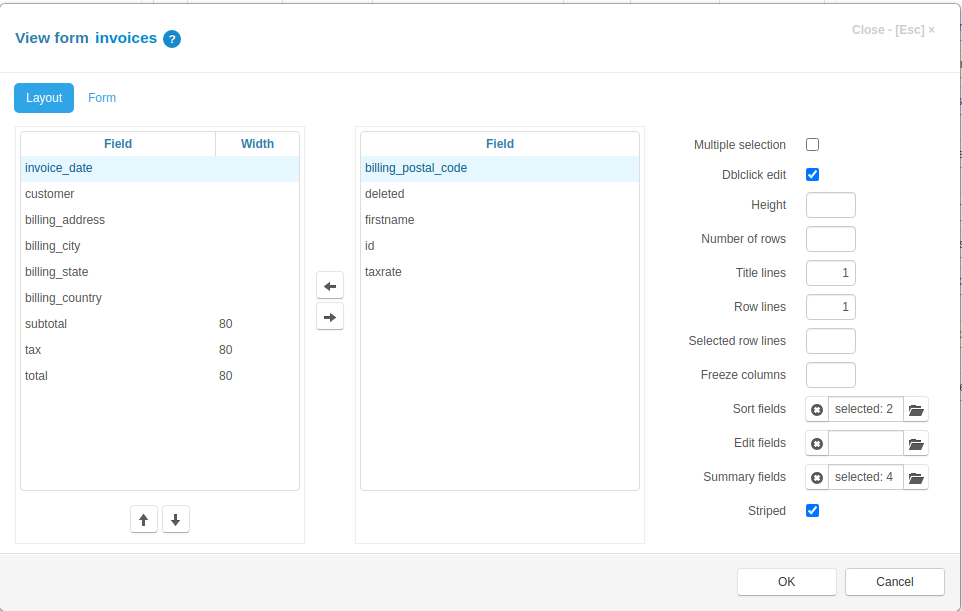
Task: Click Sort fields 'selected: 2' box
Action: 866,409
